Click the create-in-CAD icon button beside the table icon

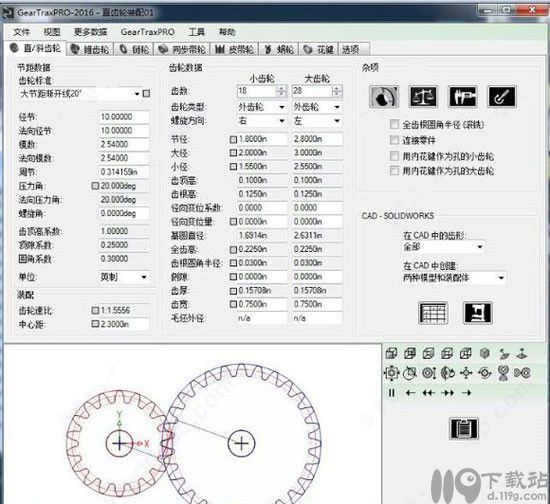click(478, 313)
